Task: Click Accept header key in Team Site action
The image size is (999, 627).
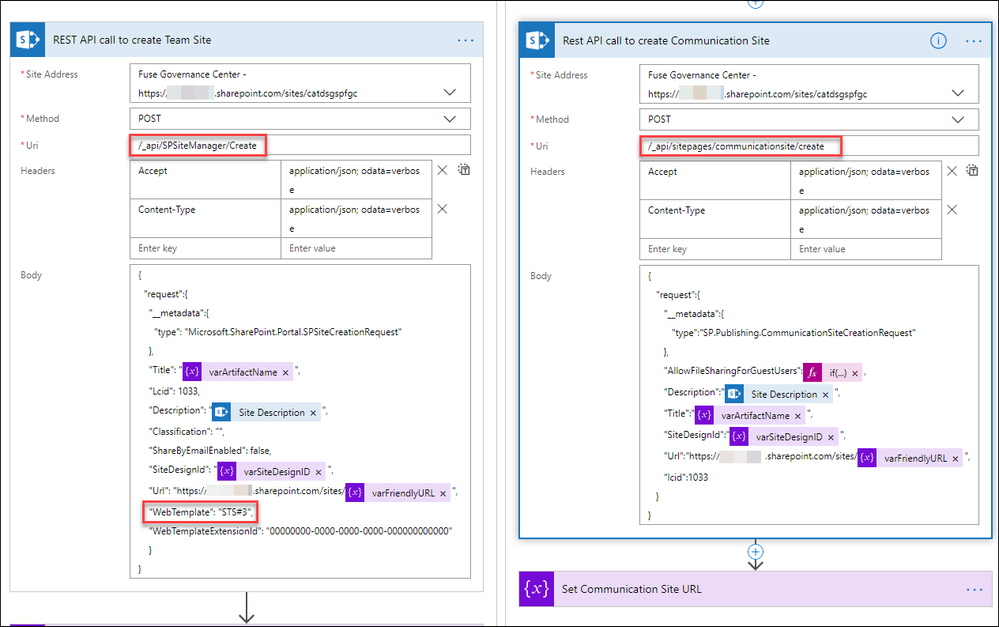Action: [205, 180]
